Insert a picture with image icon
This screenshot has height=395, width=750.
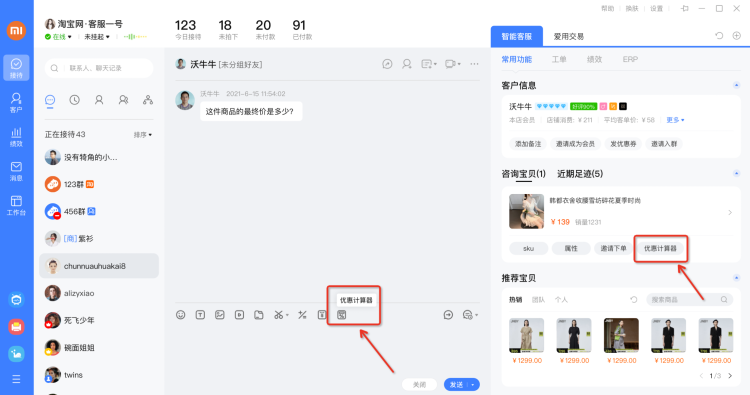pyautogui.click(x=220, y=315)
